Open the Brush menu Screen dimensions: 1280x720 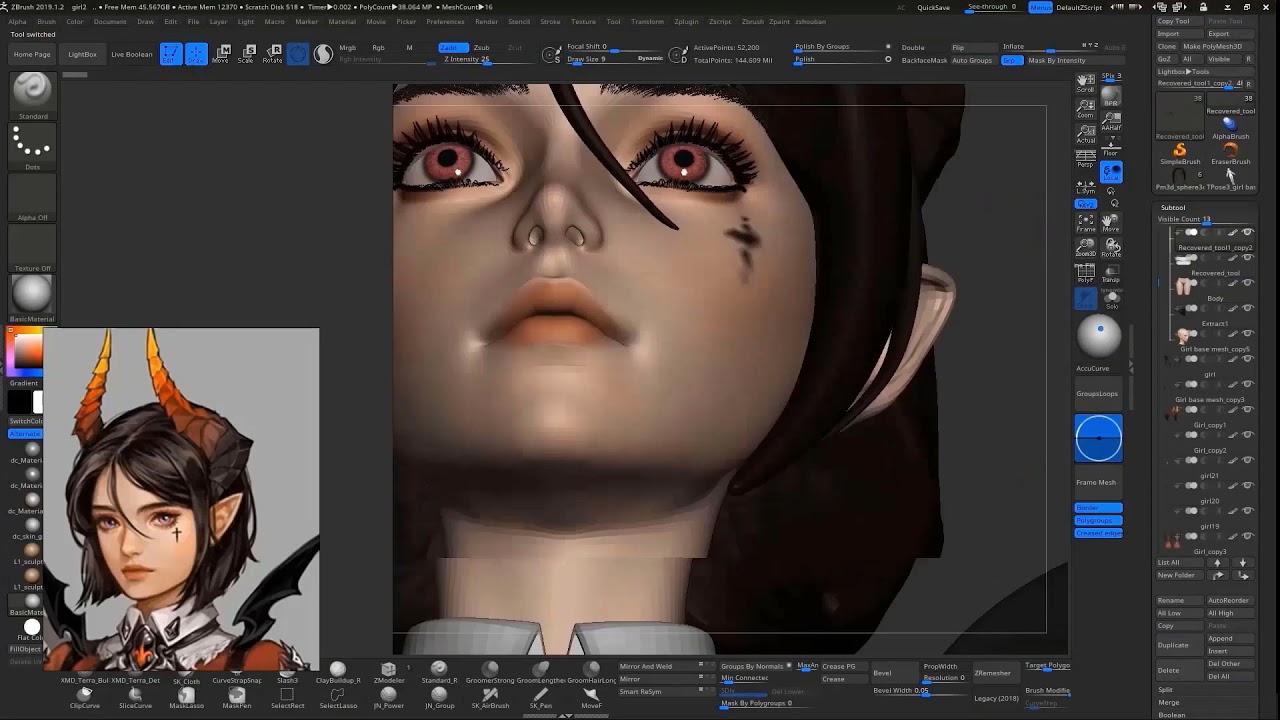point(46,21)
